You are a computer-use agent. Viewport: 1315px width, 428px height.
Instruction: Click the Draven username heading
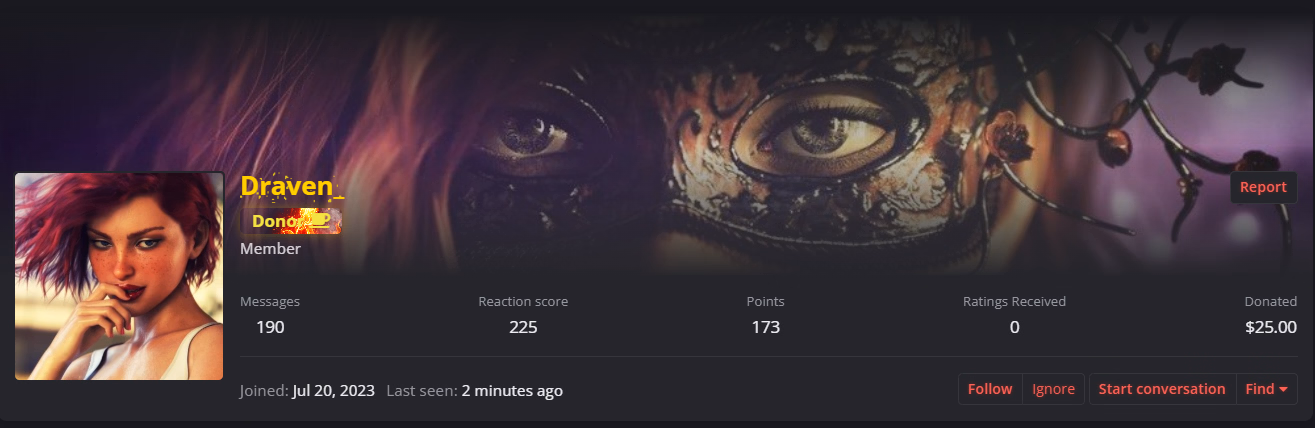[286, 186]
